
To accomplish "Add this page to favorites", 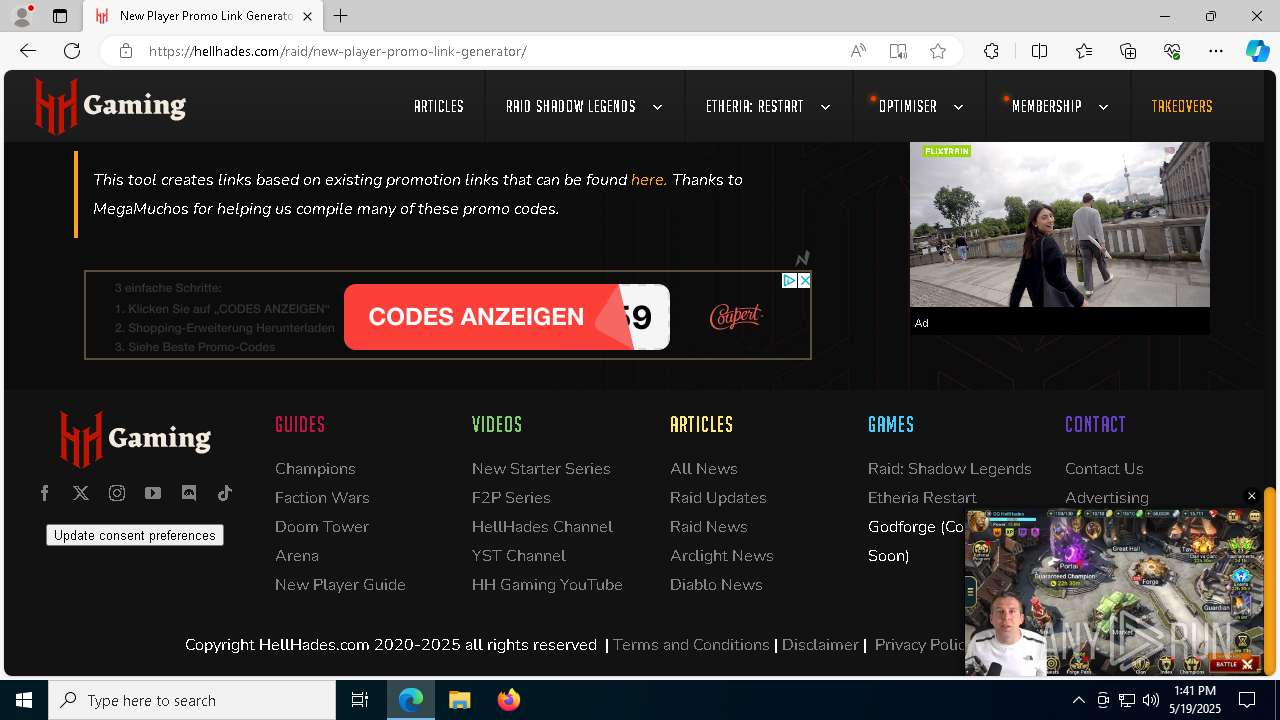I will pos(938,51).
